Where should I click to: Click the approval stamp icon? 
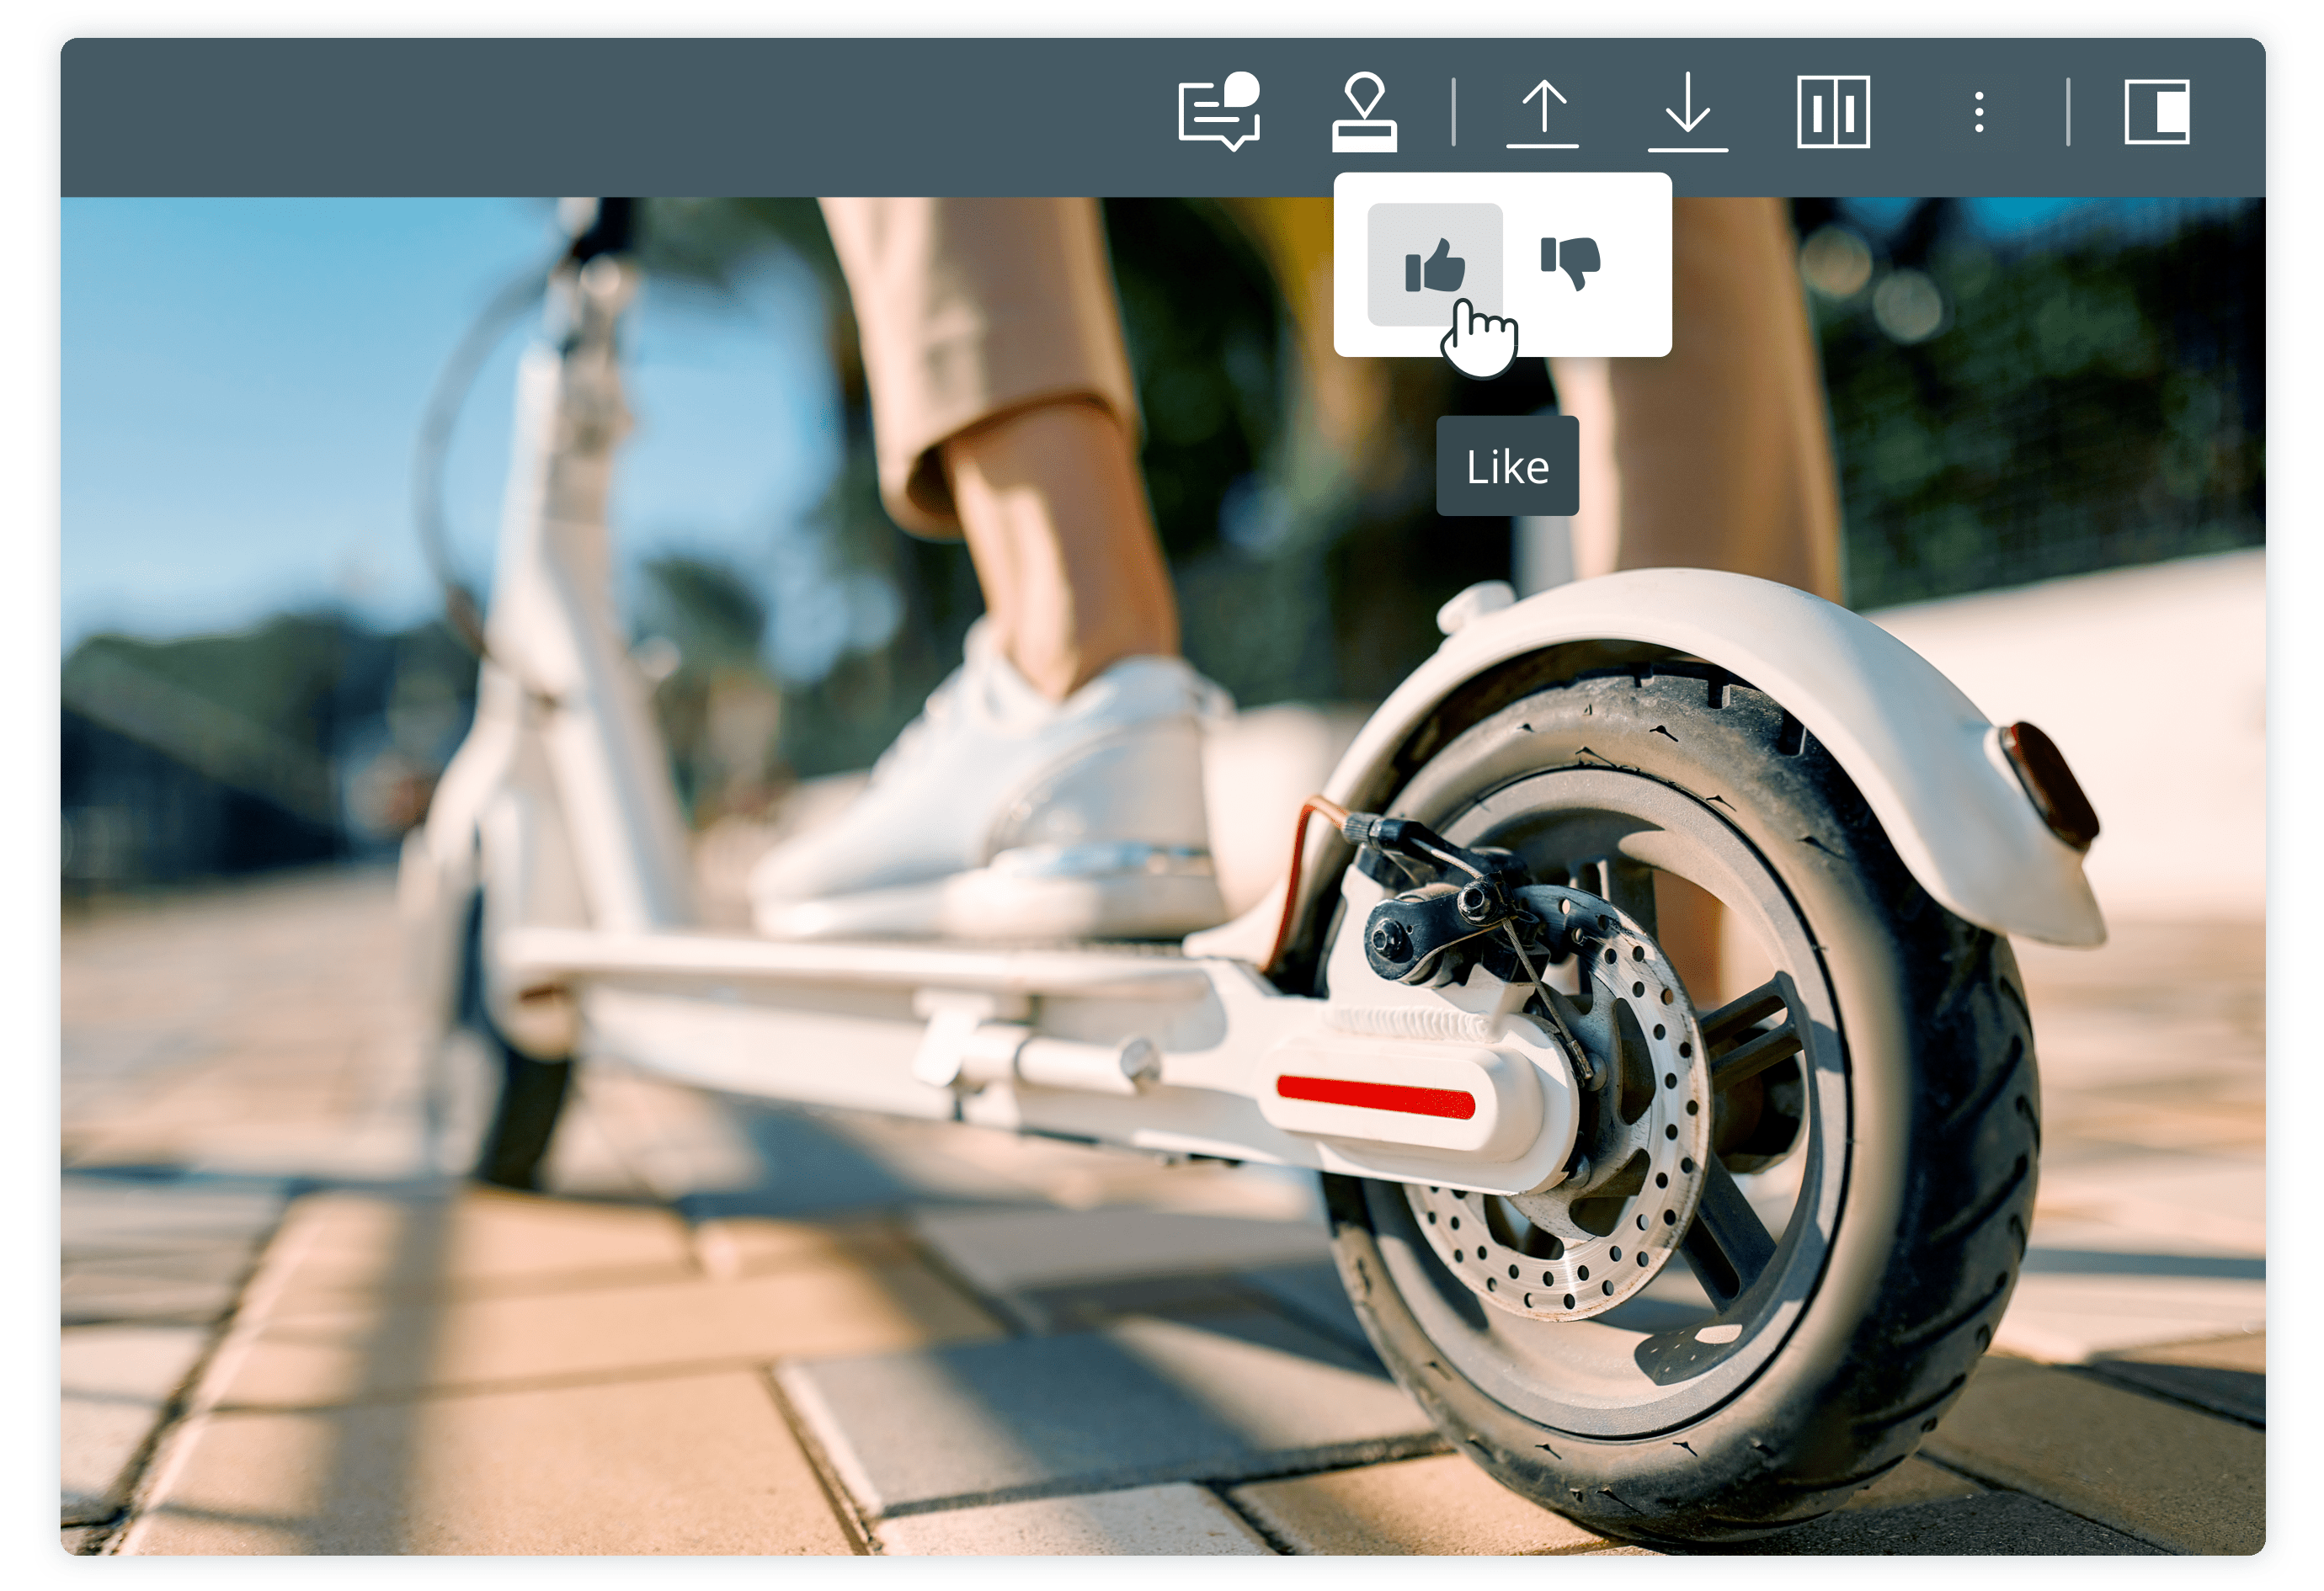pos(1364,112)
